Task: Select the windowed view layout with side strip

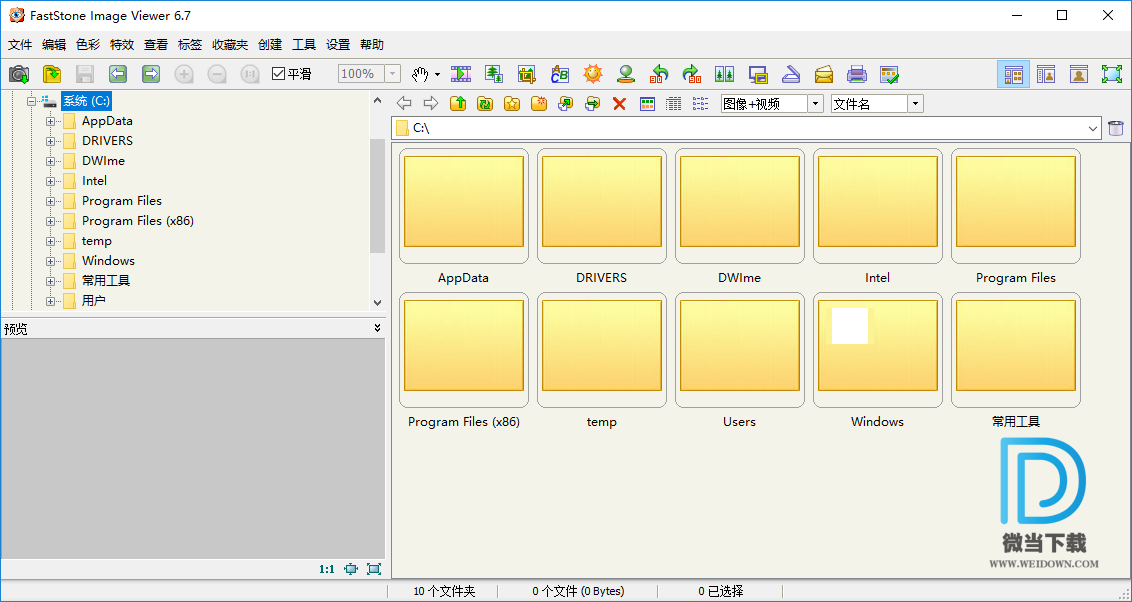Action: coord(1046,74)
